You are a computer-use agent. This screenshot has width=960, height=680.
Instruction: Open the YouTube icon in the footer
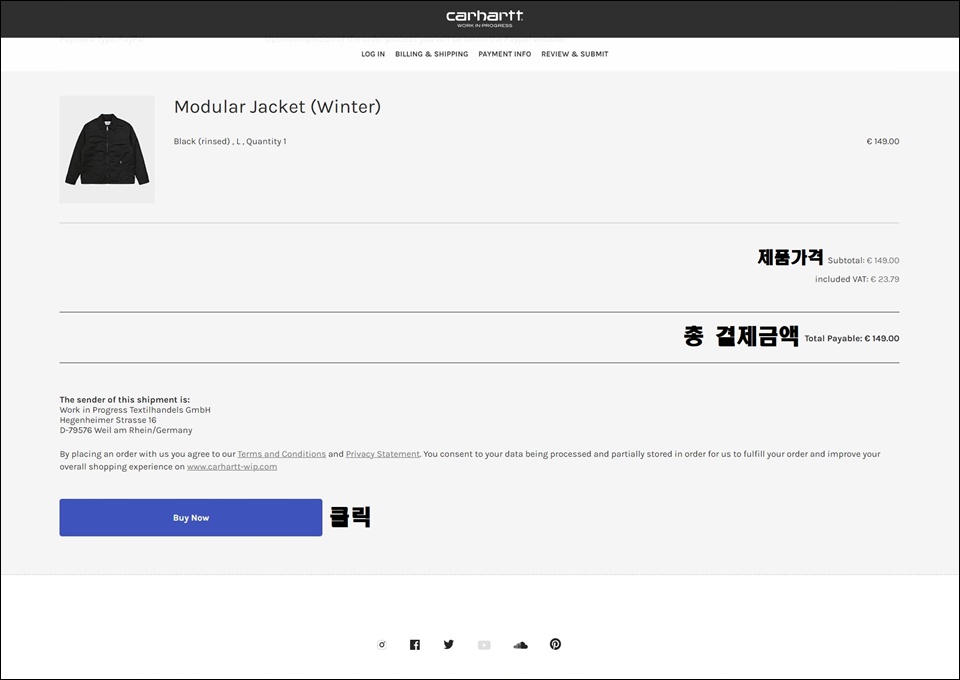[x=484, y=645]
